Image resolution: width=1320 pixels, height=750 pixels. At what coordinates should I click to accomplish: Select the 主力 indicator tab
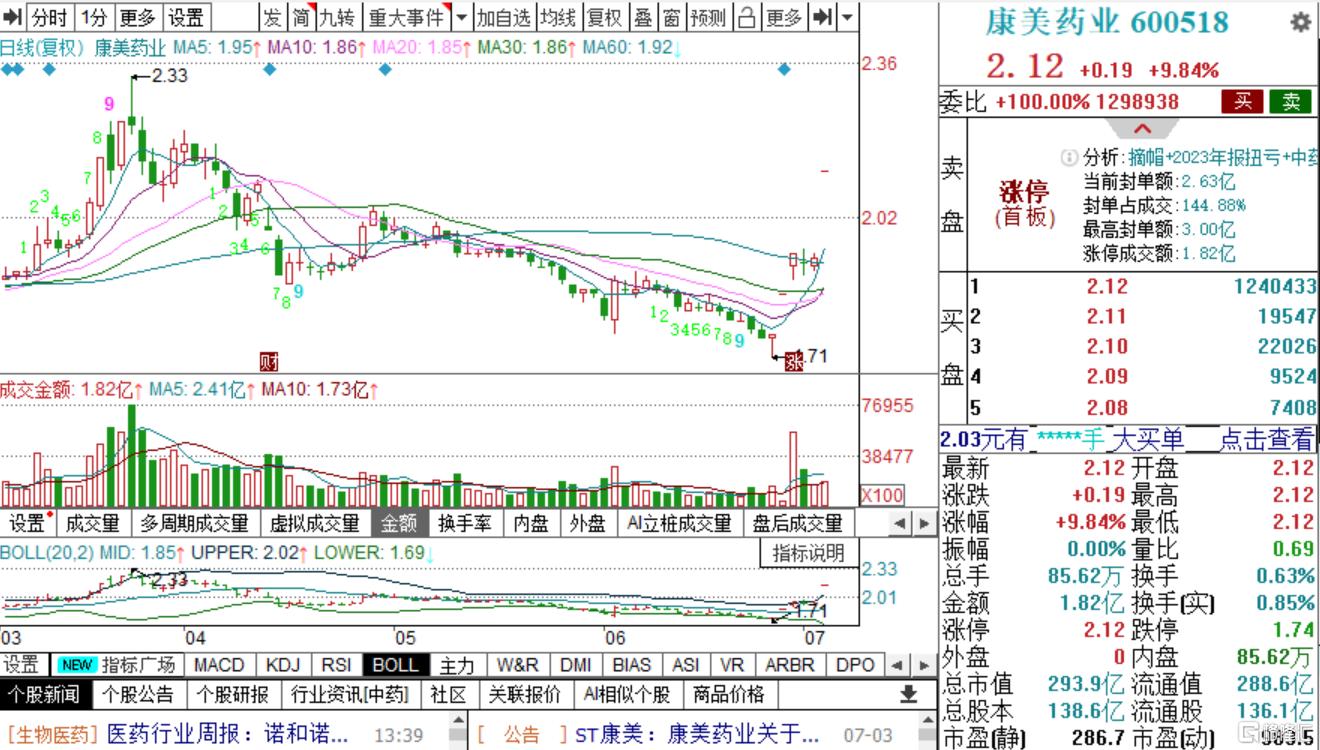(x=457, y=665)
